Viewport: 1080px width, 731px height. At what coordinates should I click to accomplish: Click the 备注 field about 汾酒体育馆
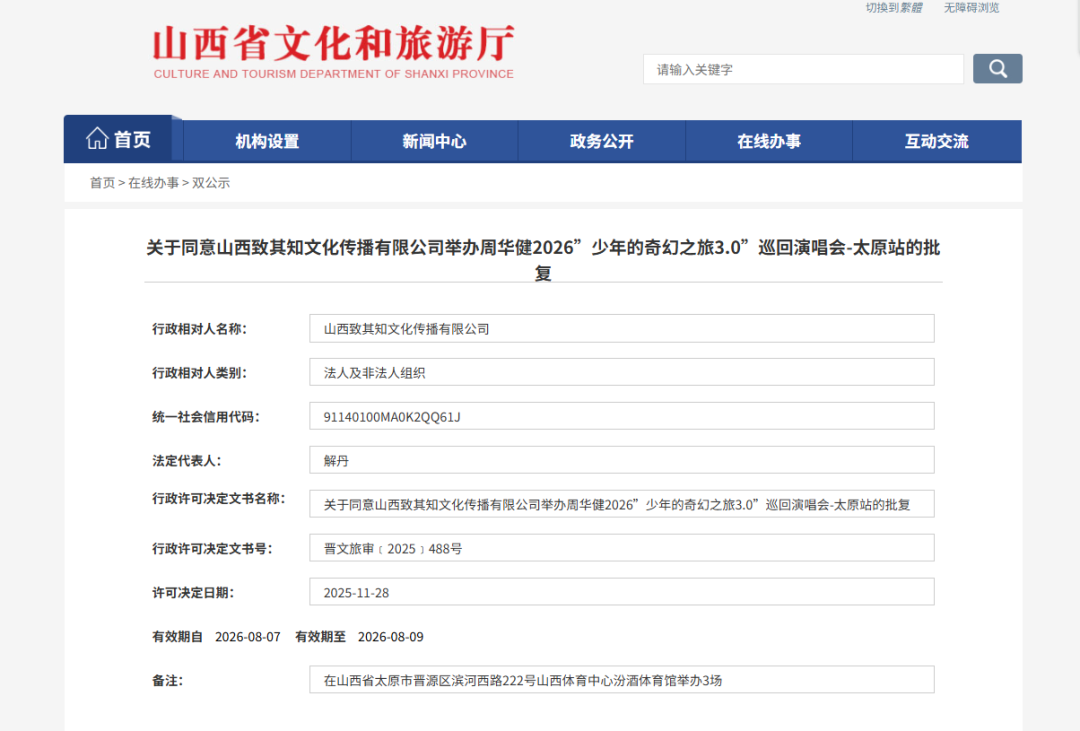(622, 679)
